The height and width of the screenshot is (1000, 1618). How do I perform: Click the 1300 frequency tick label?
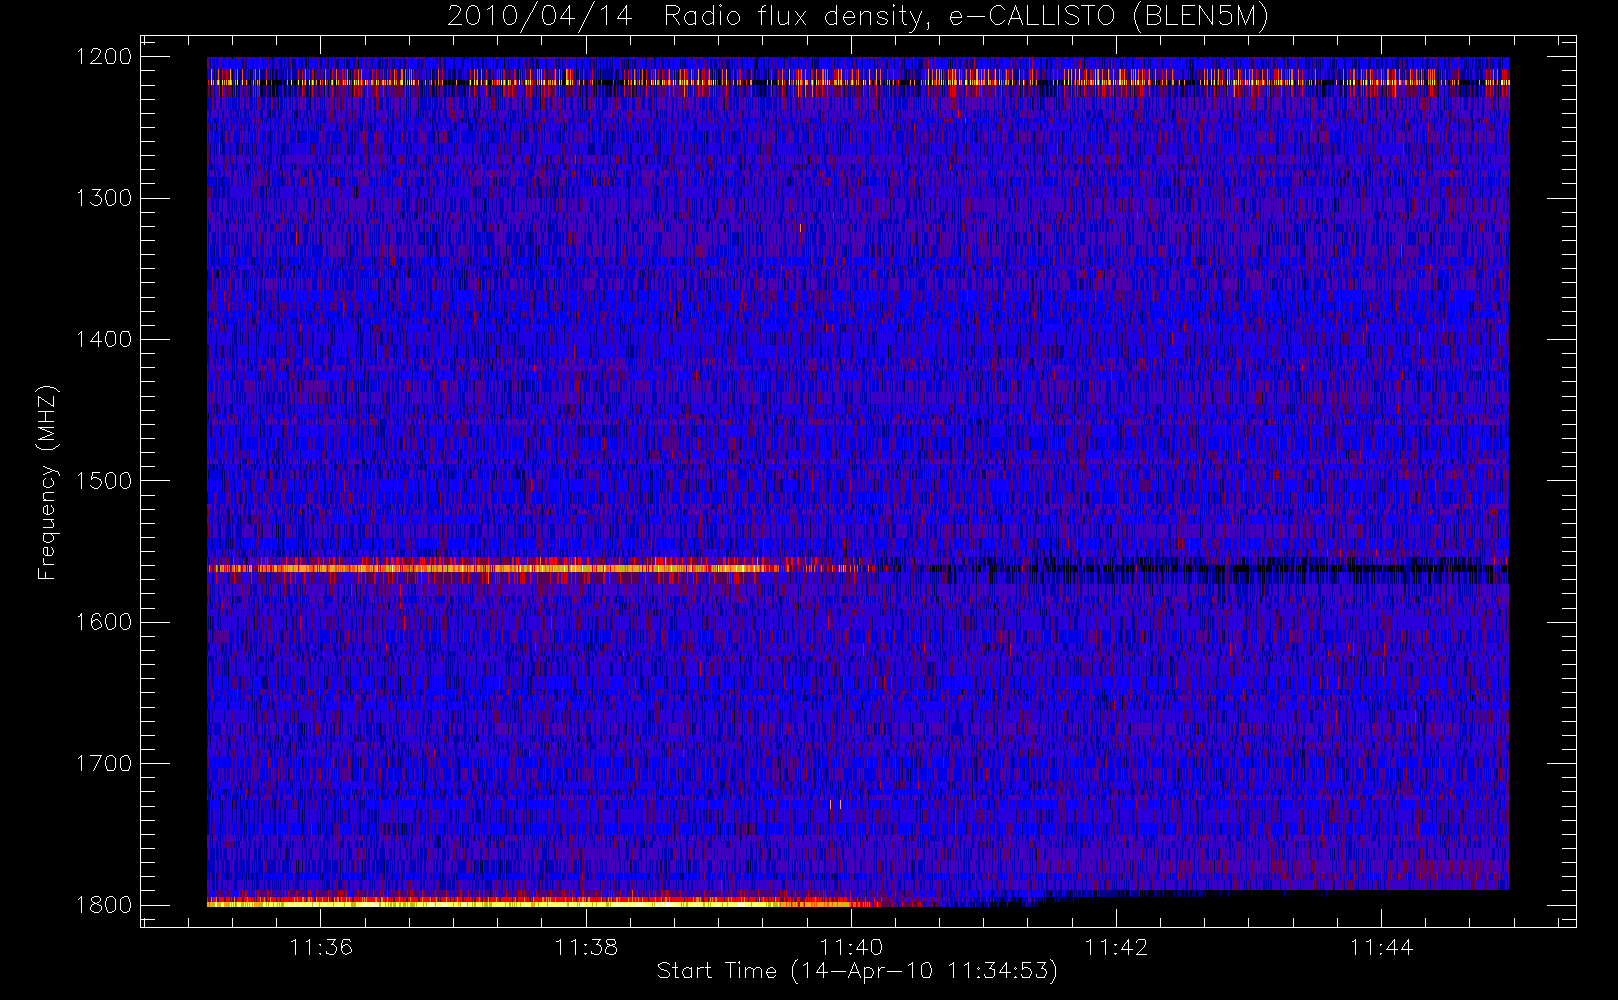pyautogui.click(x=104, y=198)
